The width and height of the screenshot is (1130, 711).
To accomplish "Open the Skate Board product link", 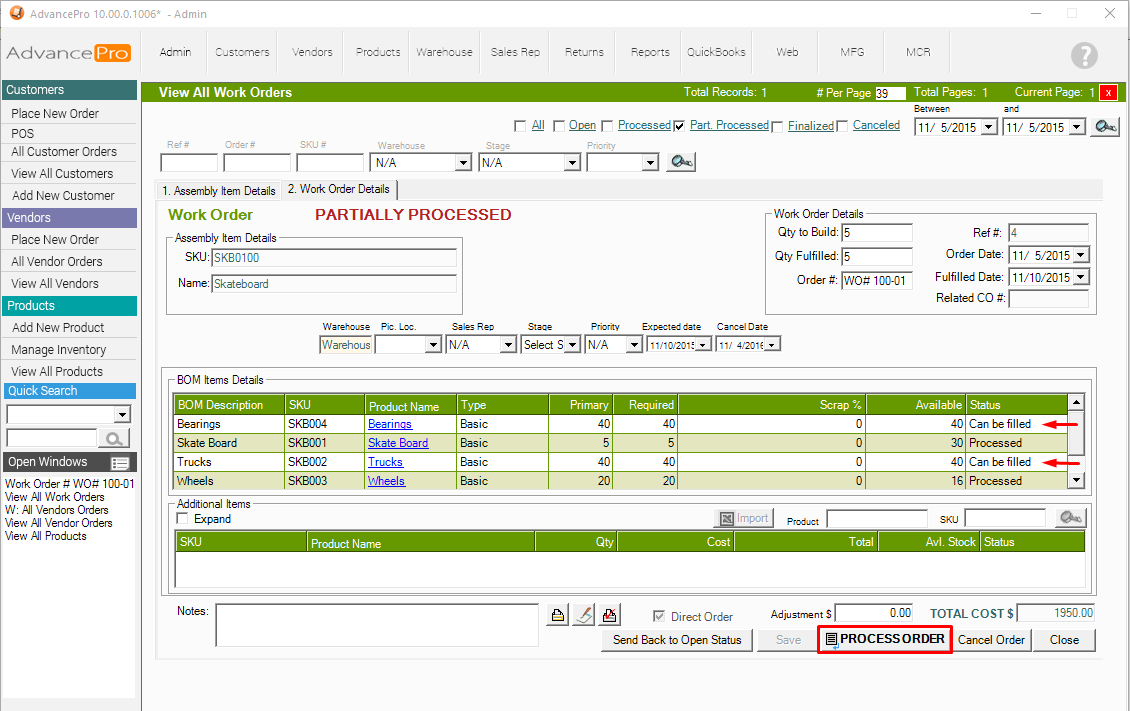I will pos(397,443).
